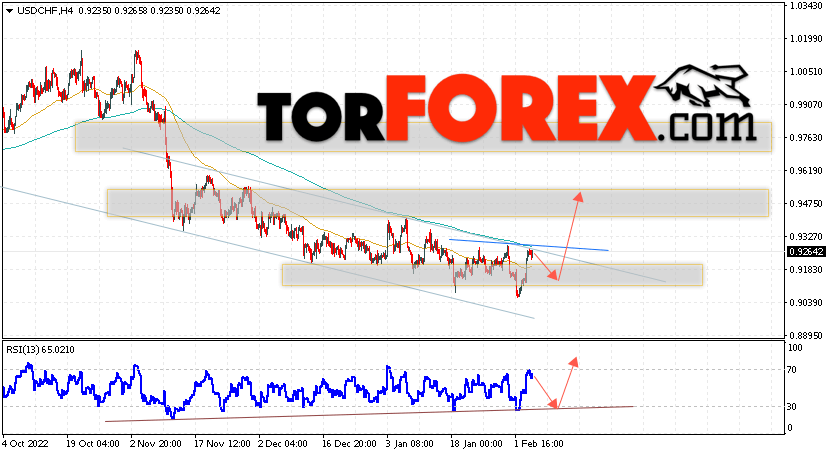This screenshot has height=455, width=830.
Task: Click the 0.91830 price axis label
Action: pyautogui.click(x=806, y=269)
